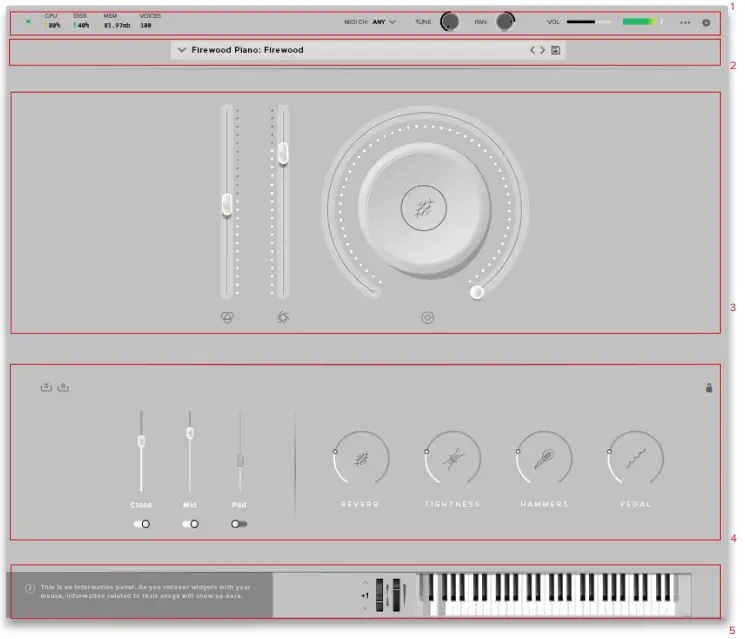Click the green status indicator light
Screen dimensions: 745x639
[x=28, y=21]
